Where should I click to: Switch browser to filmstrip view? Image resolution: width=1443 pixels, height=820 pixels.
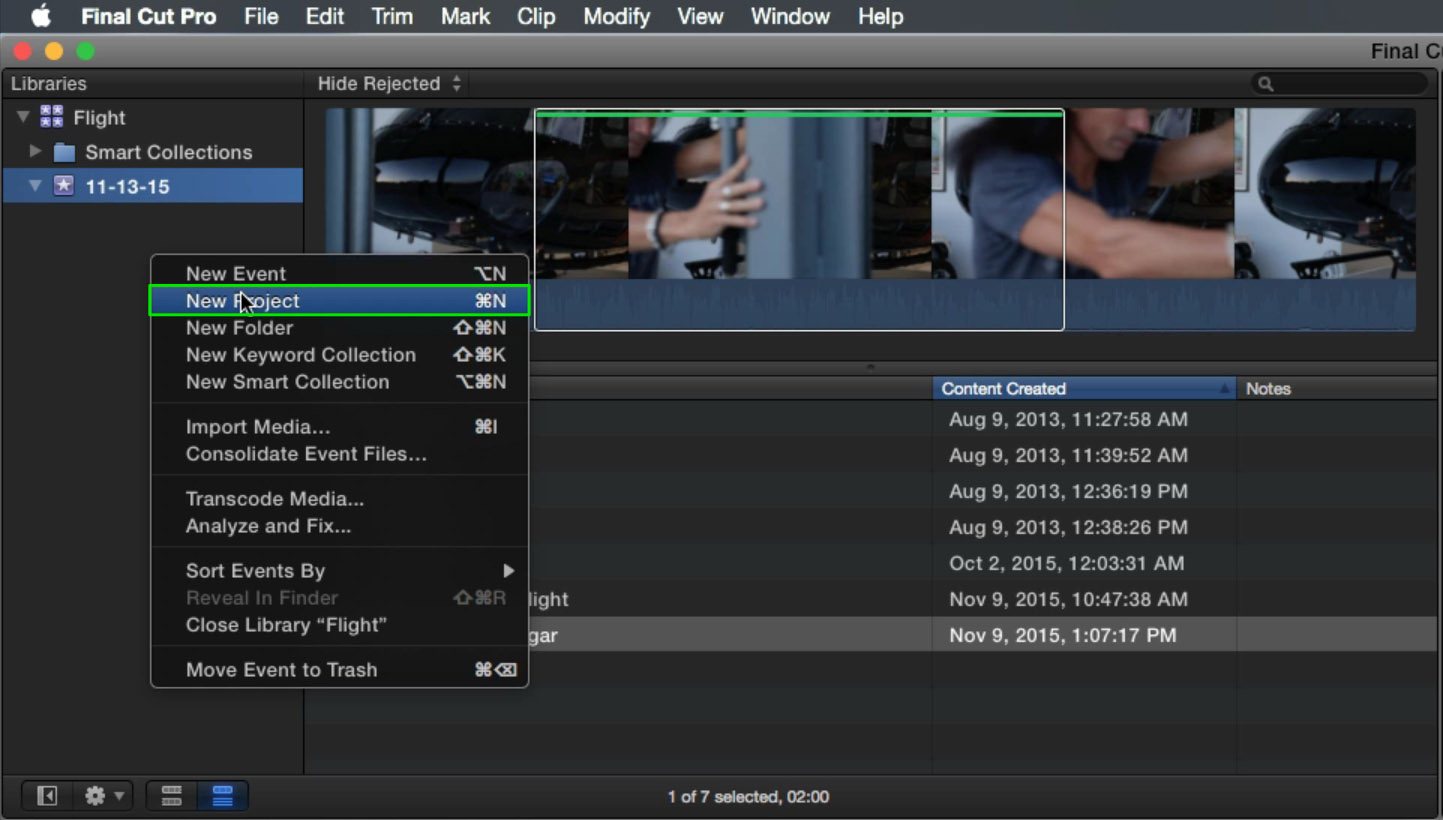(x=172, y=796)
